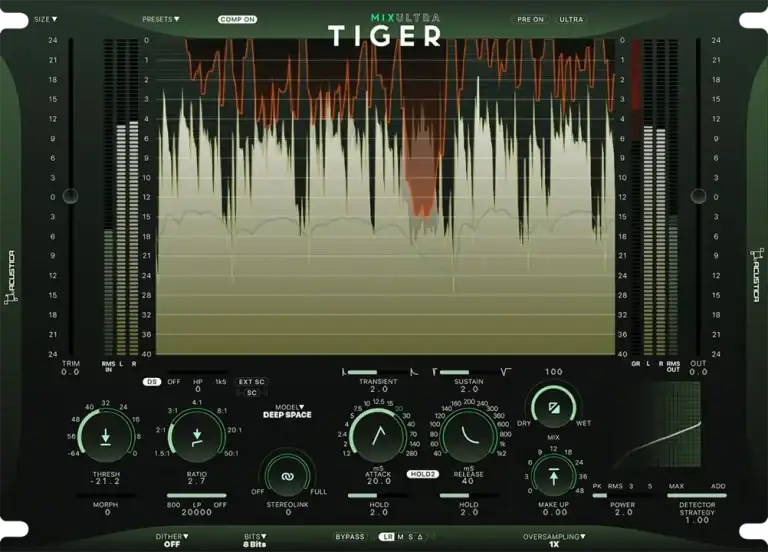Click the Transient slider's right decay icon

(414, 372)
